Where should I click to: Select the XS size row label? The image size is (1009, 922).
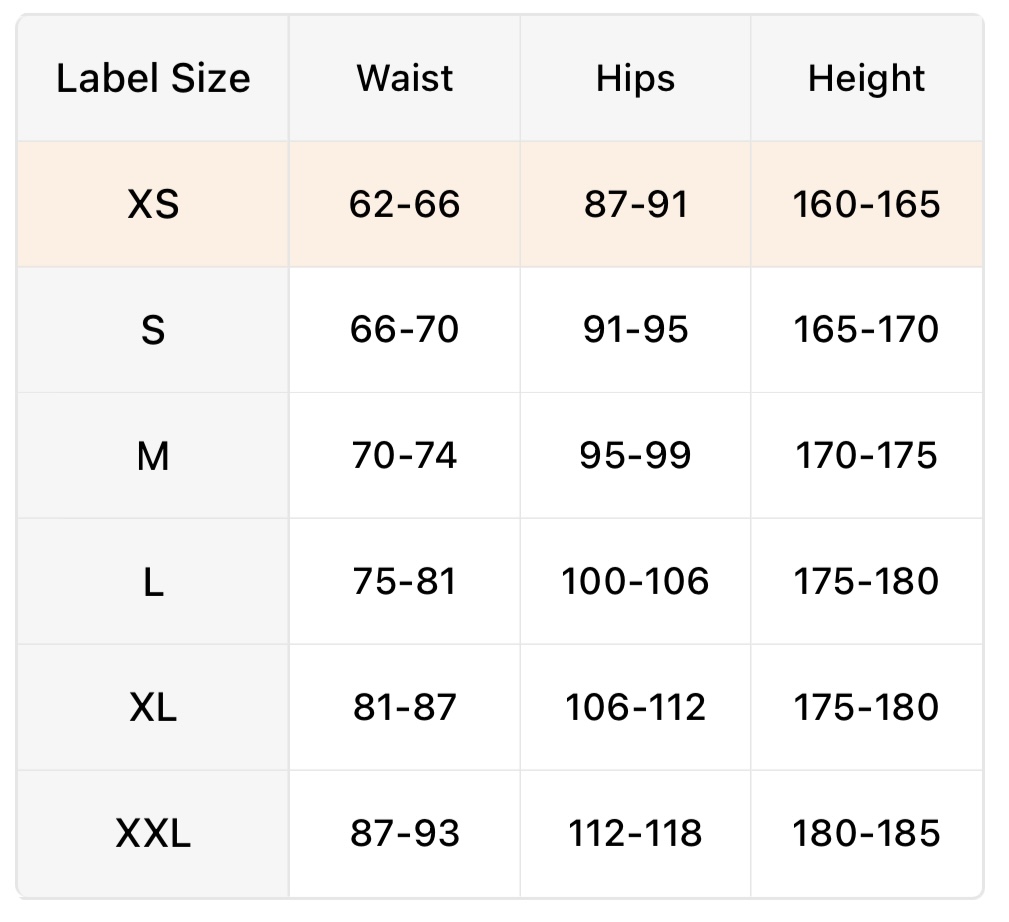coord(153,205)
